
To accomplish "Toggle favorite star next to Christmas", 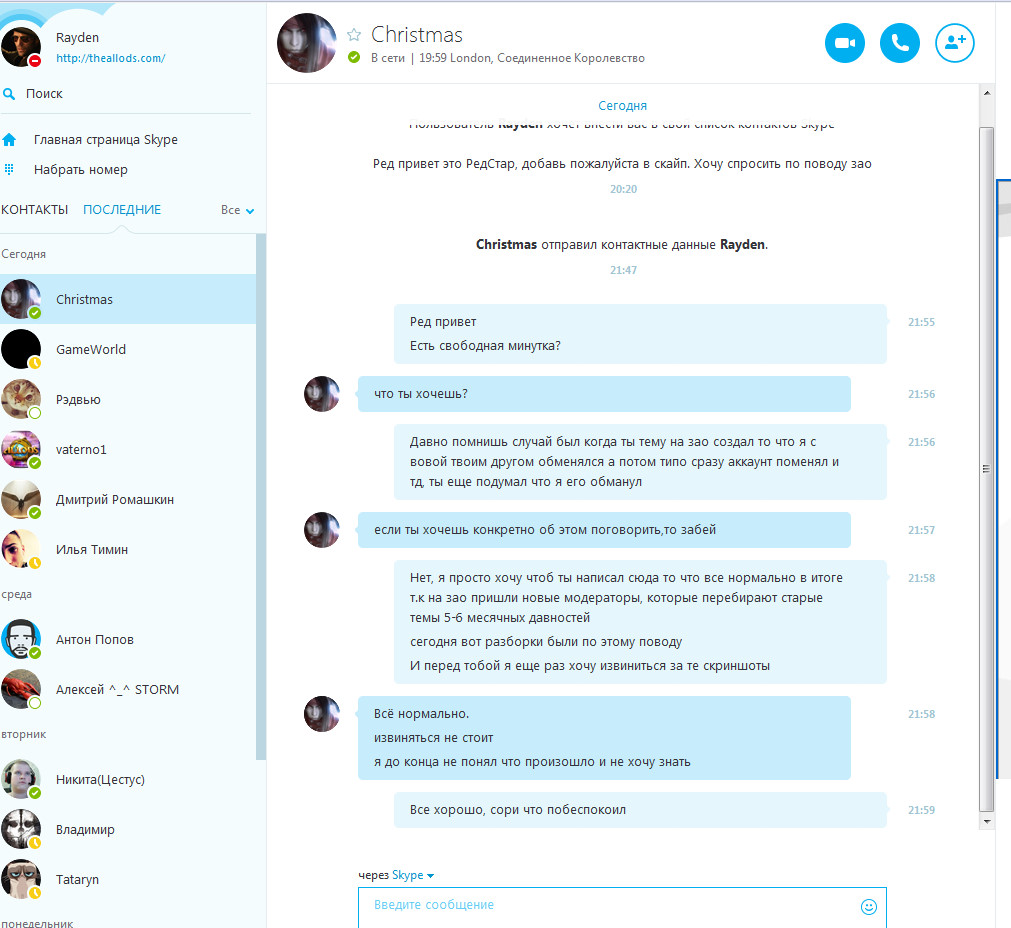I will pos(354,34).
